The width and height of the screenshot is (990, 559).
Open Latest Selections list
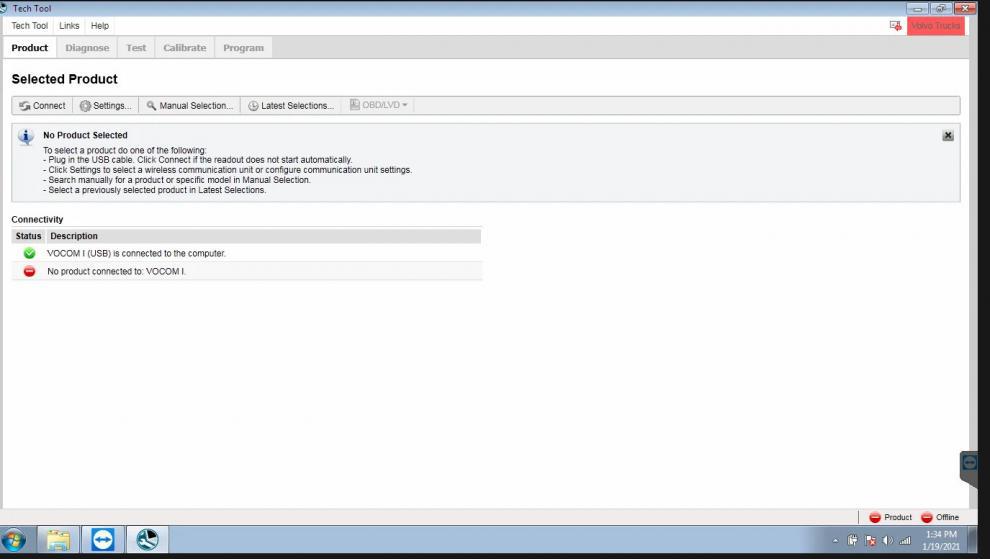coord(290,105)
